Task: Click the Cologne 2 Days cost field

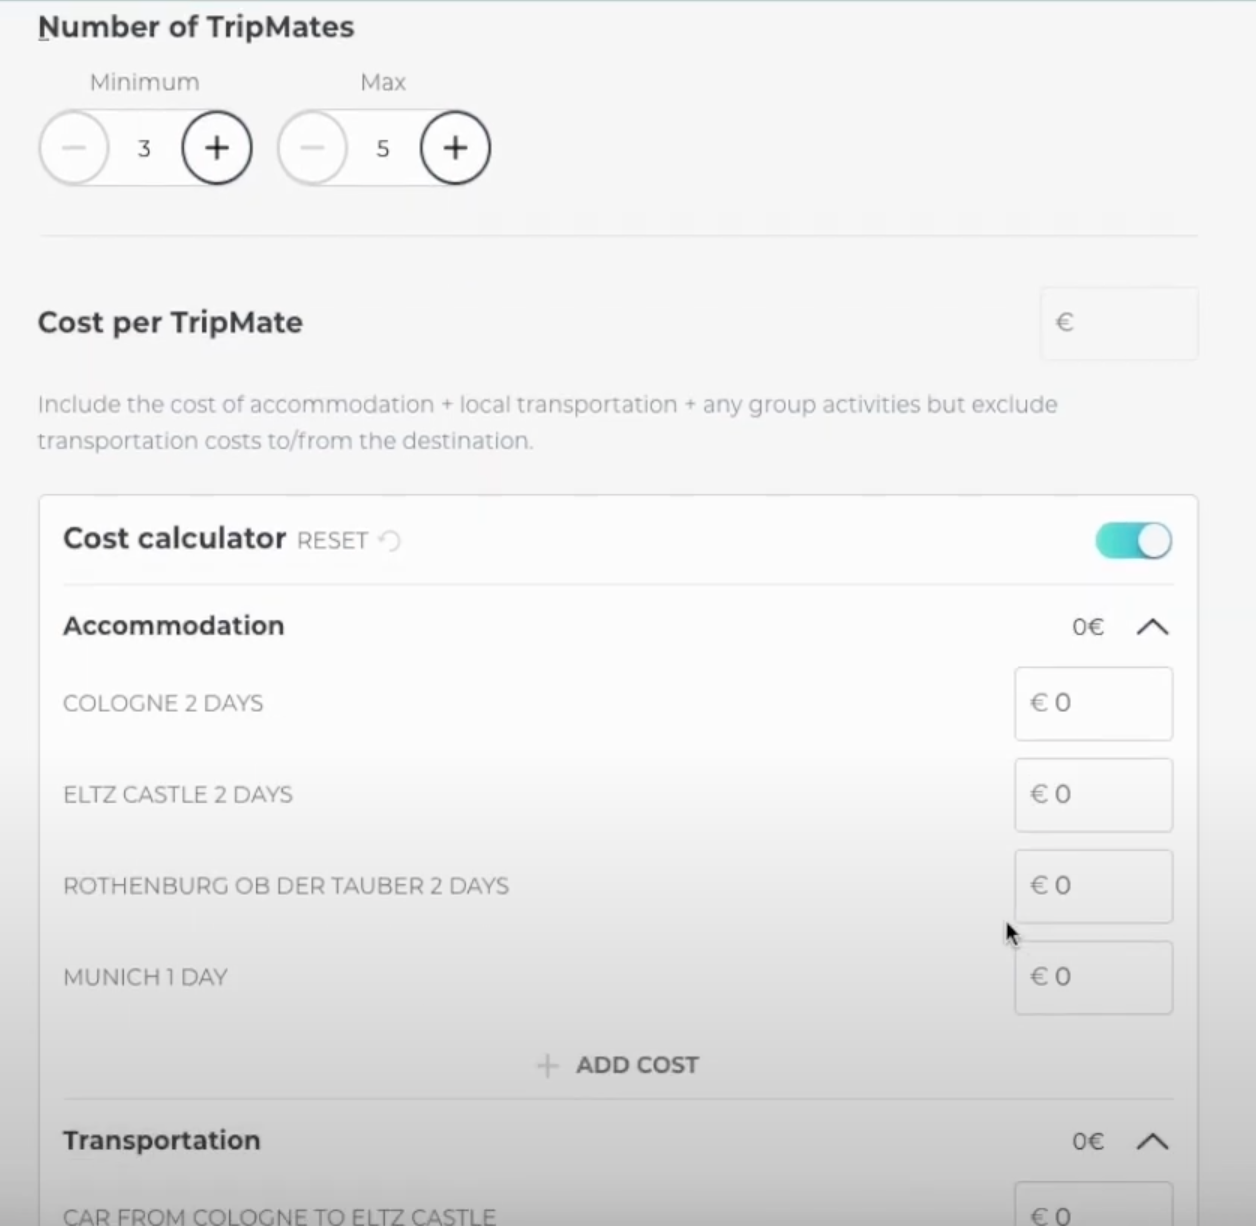Action: coord(1093,704)
